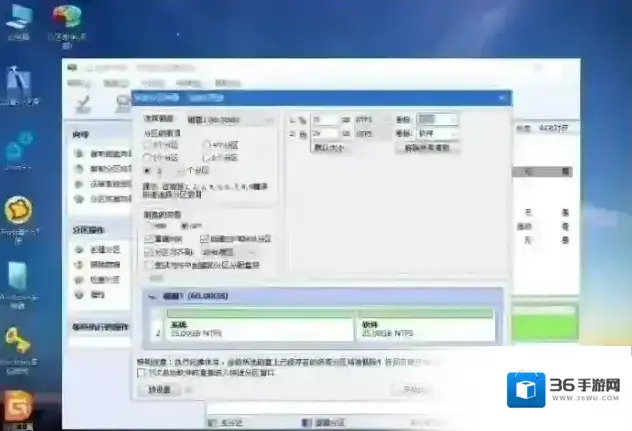Select the 35.00GB system partition bar
632x431 pixels.
(x=260, y=330)
